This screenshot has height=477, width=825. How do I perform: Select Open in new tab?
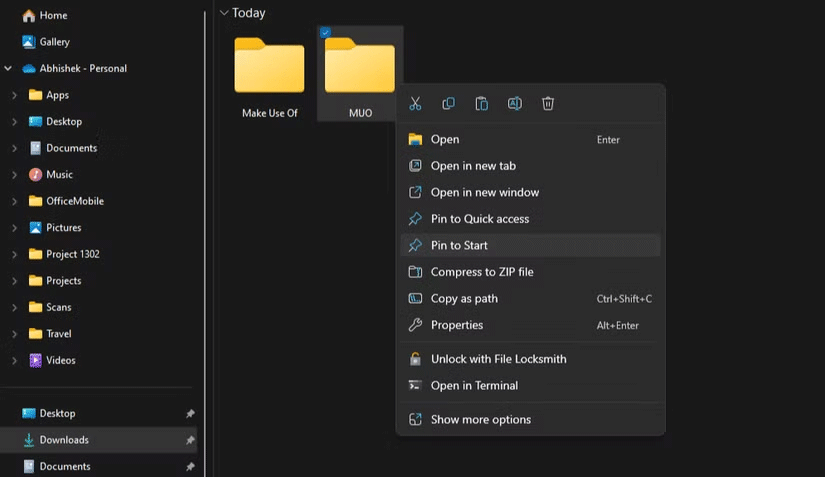473,166
